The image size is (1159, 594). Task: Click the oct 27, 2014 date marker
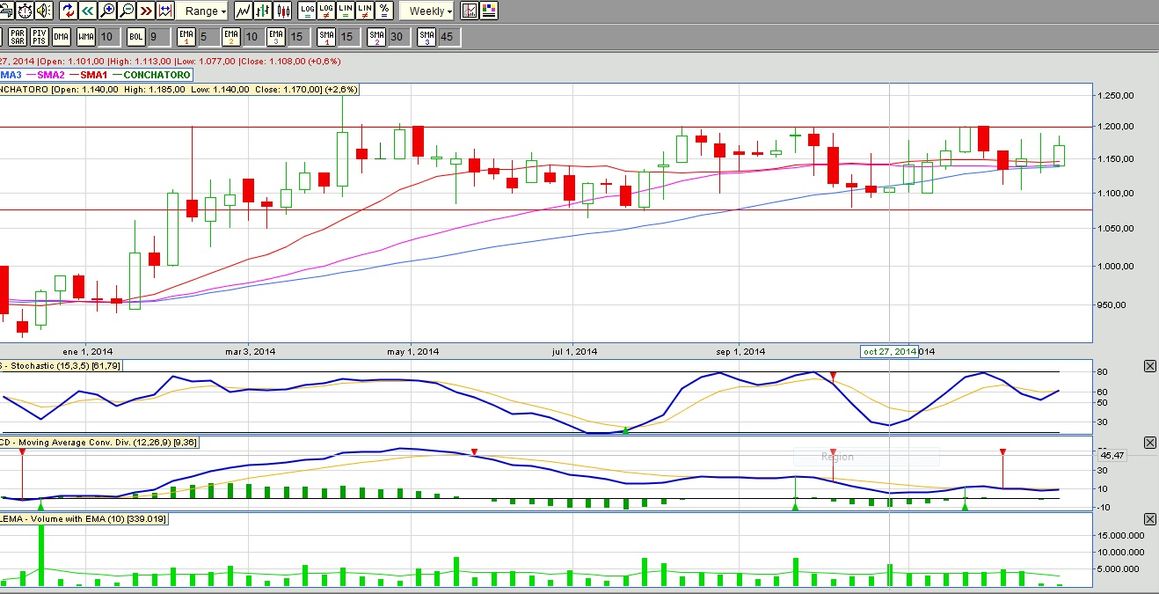tap(889, 352)
